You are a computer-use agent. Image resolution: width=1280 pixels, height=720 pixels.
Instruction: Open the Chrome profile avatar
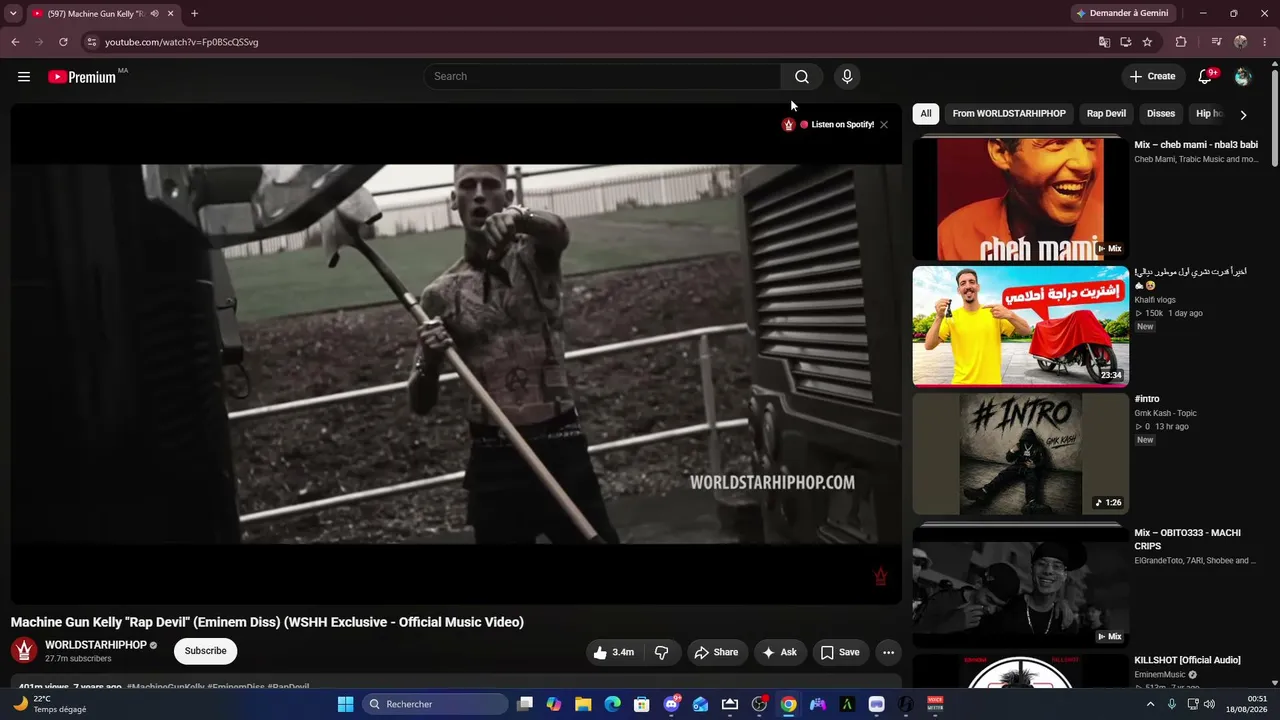pos(1241,42)
